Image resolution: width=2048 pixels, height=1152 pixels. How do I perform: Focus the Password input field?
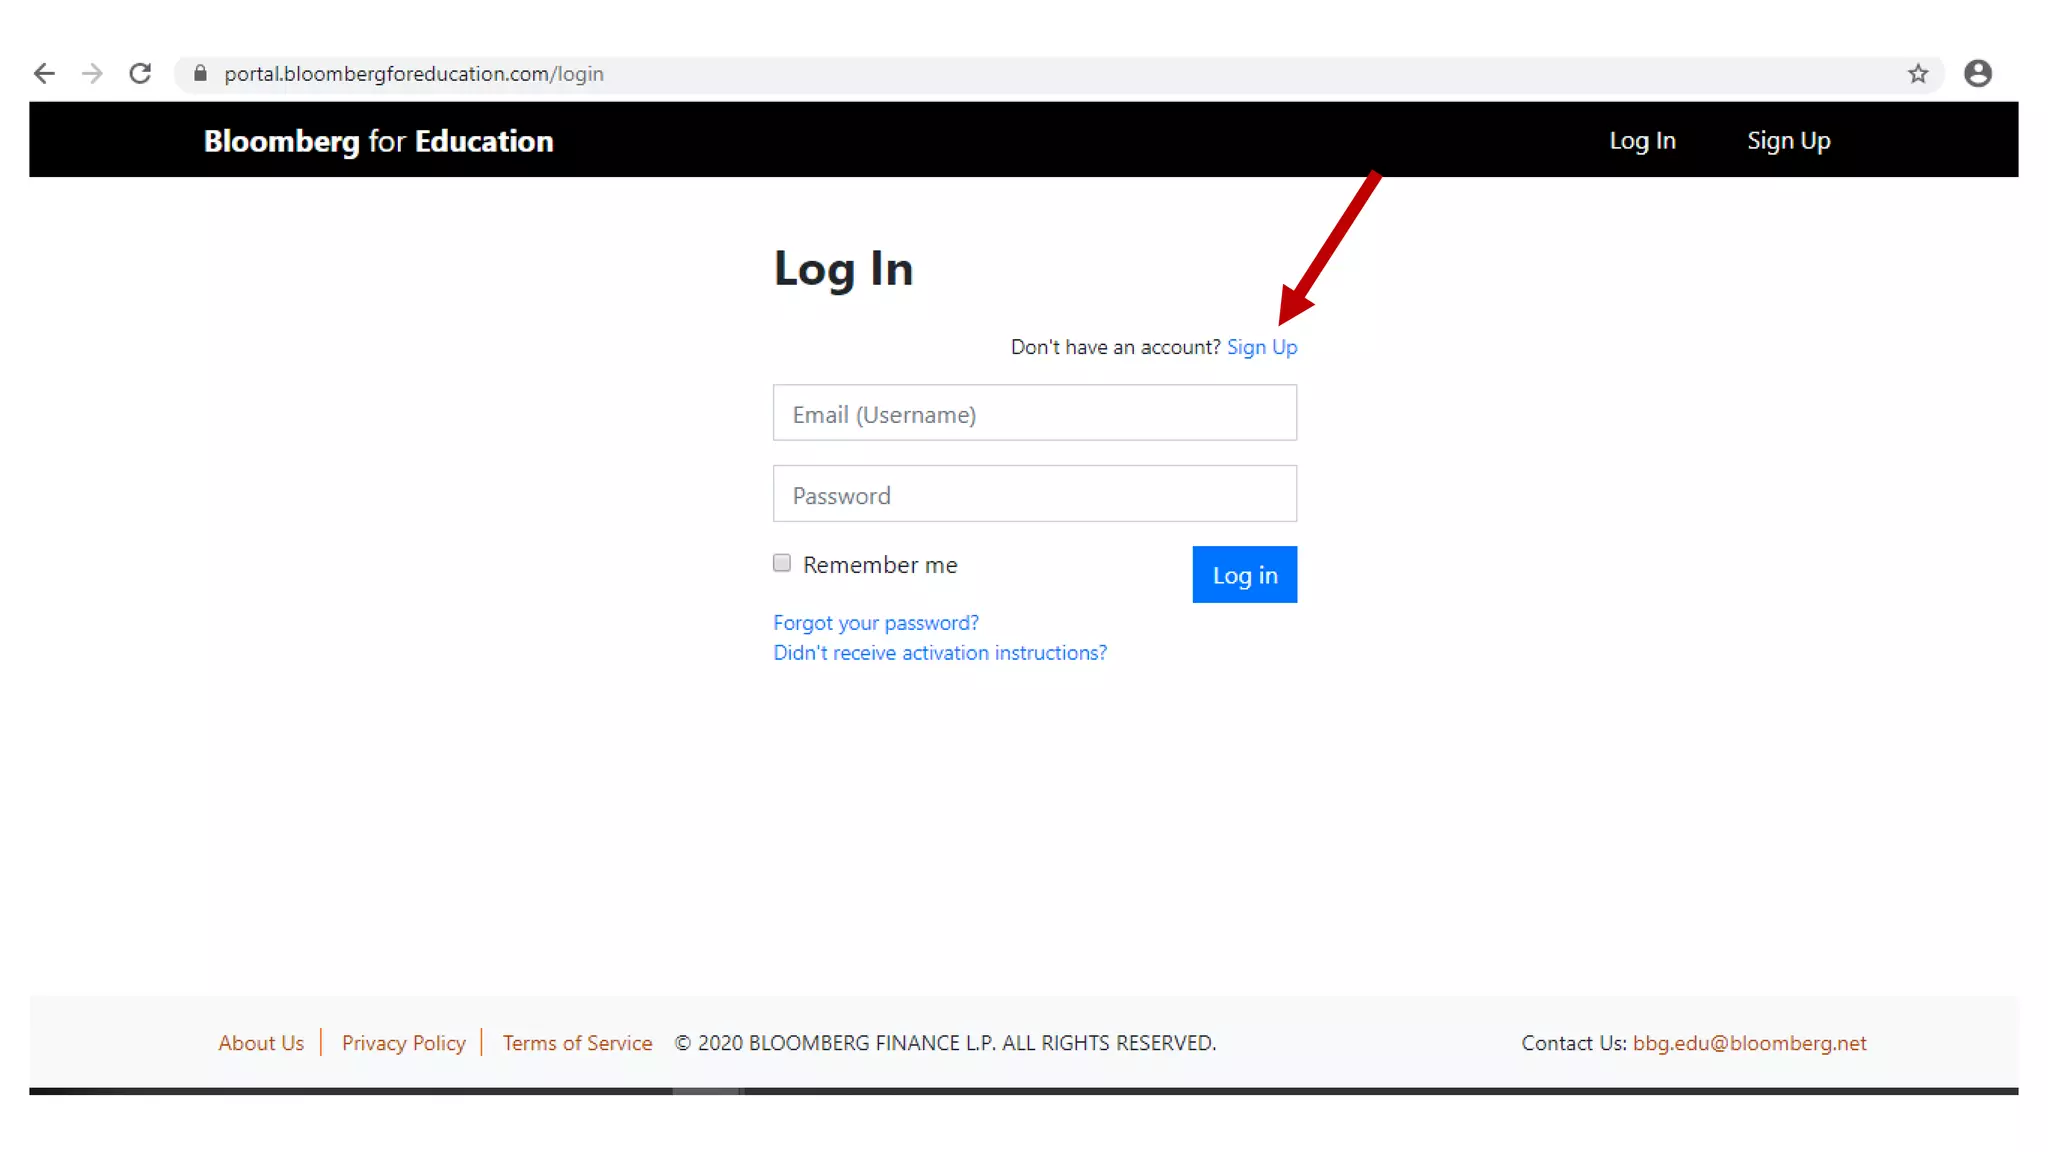[x=1034, y=494]
